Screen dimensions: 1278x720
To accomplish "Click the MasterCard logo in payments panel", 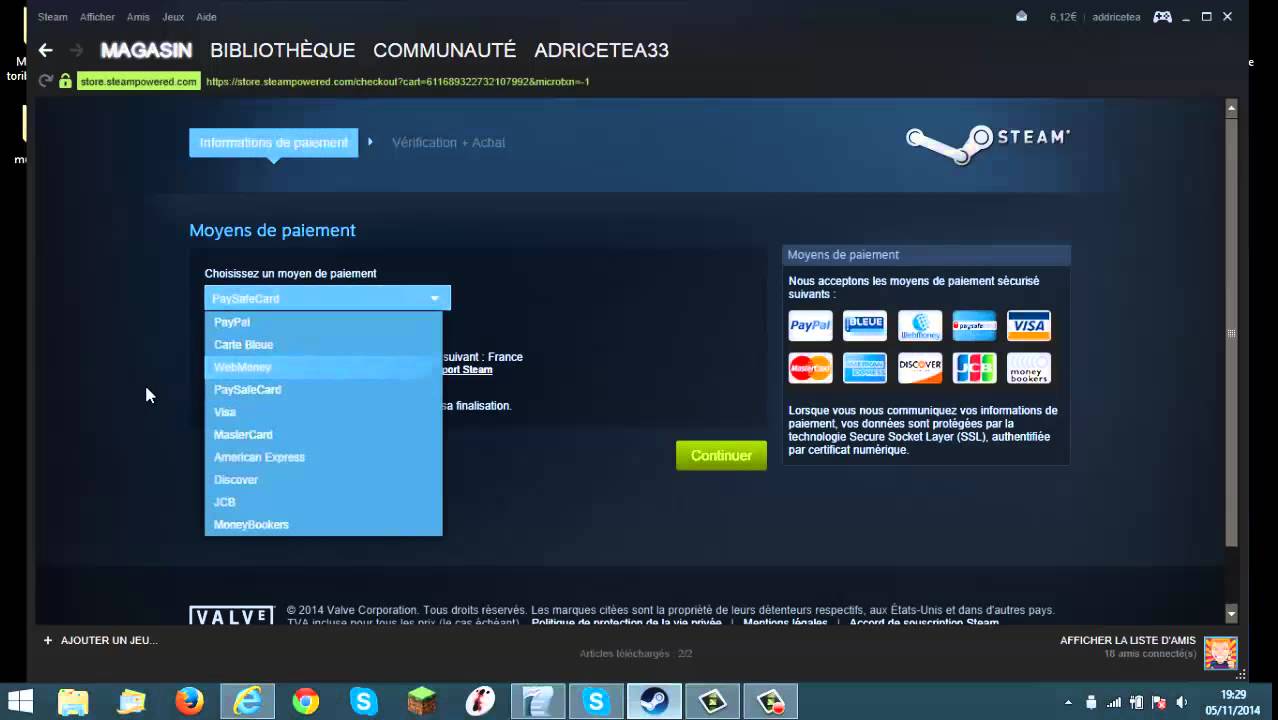I will click(810, 368).
